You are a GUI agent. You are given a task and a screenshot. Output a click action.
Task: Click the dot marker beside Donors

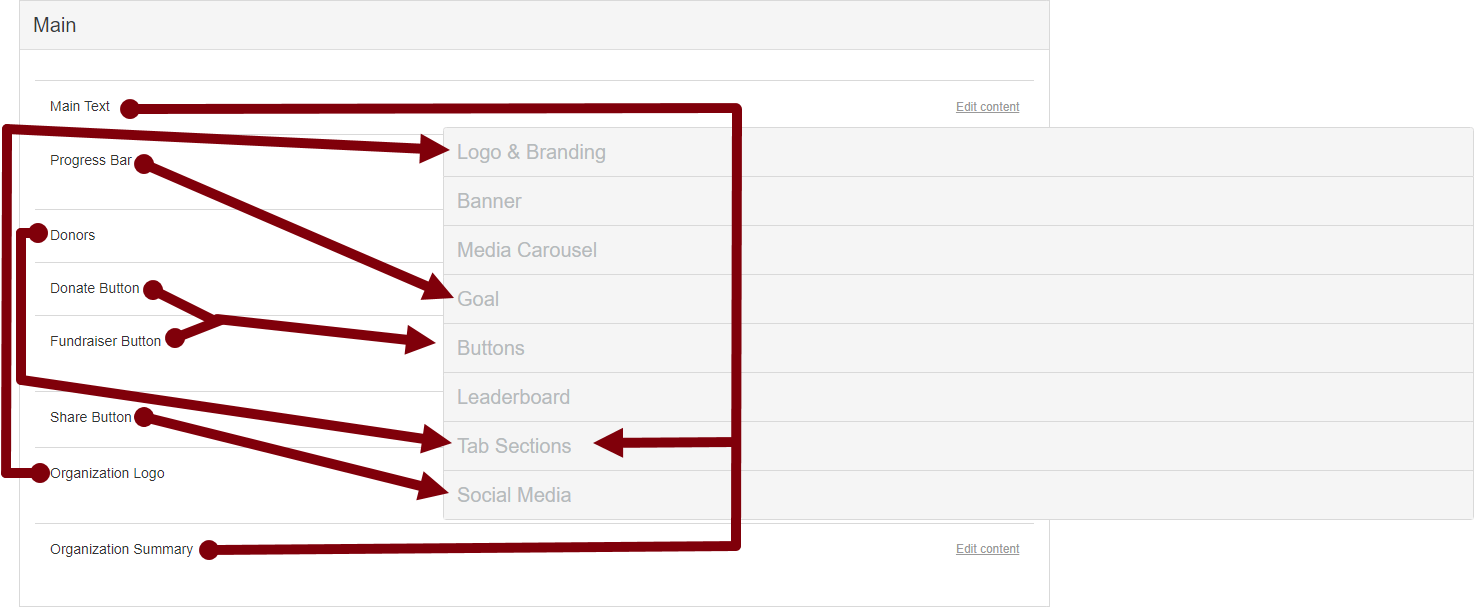pyautogui.click(x=38, y=234)
